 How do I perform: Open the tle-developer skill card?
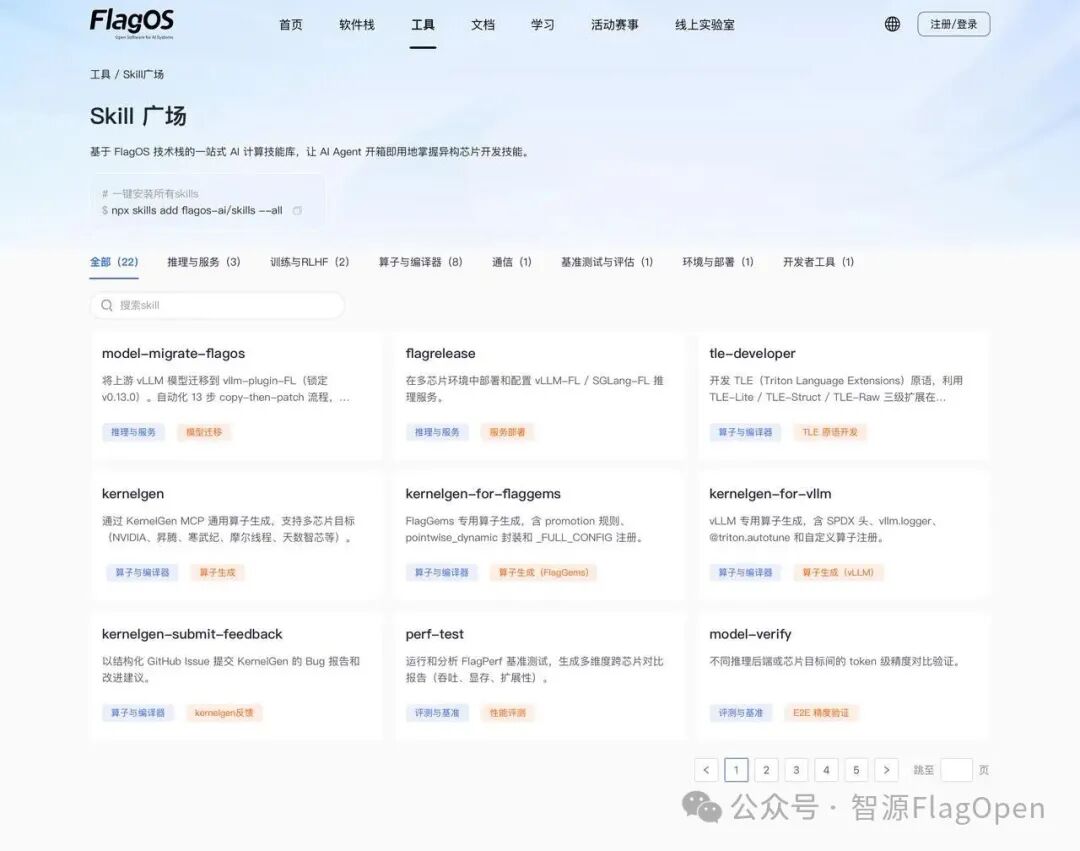pos(844,396)
